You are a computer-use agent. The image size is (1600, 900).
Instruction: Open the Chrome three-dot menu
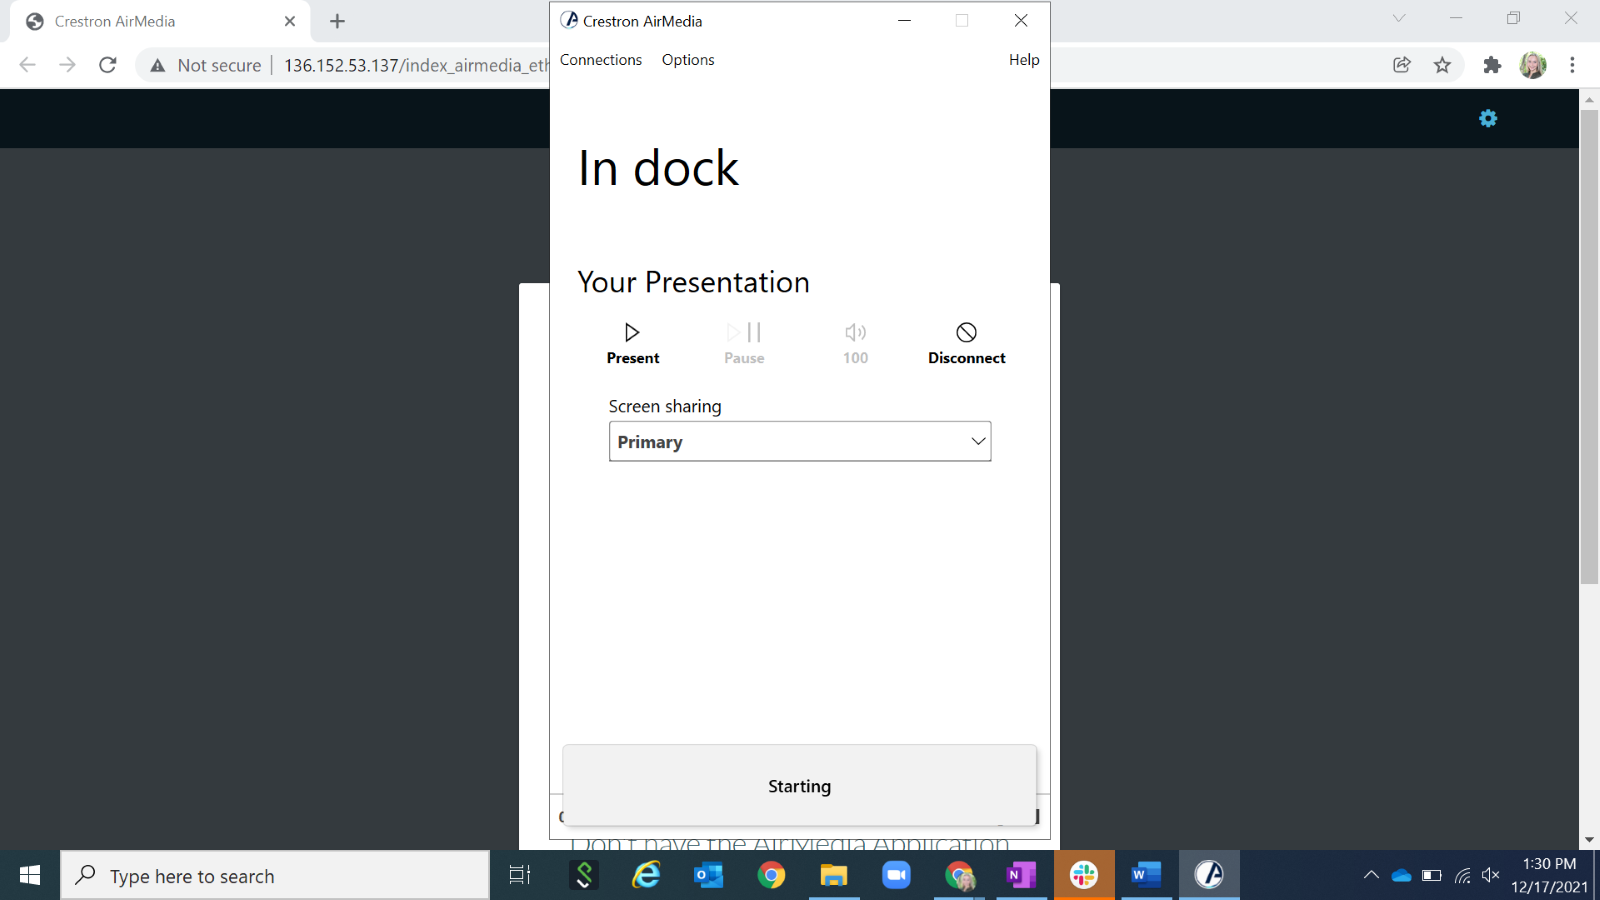click(1572, 65)
